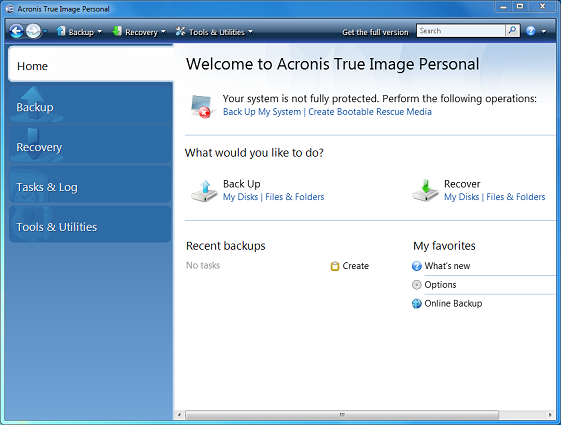Click the Recover disk icon
Viewport: 561px width, 425px height.
tap(425, 191)
